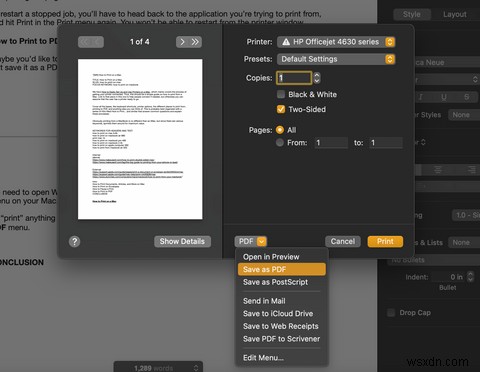Click the center align icon in sidebar
This screenshot has height=372, width=480.
pos(438,170)
